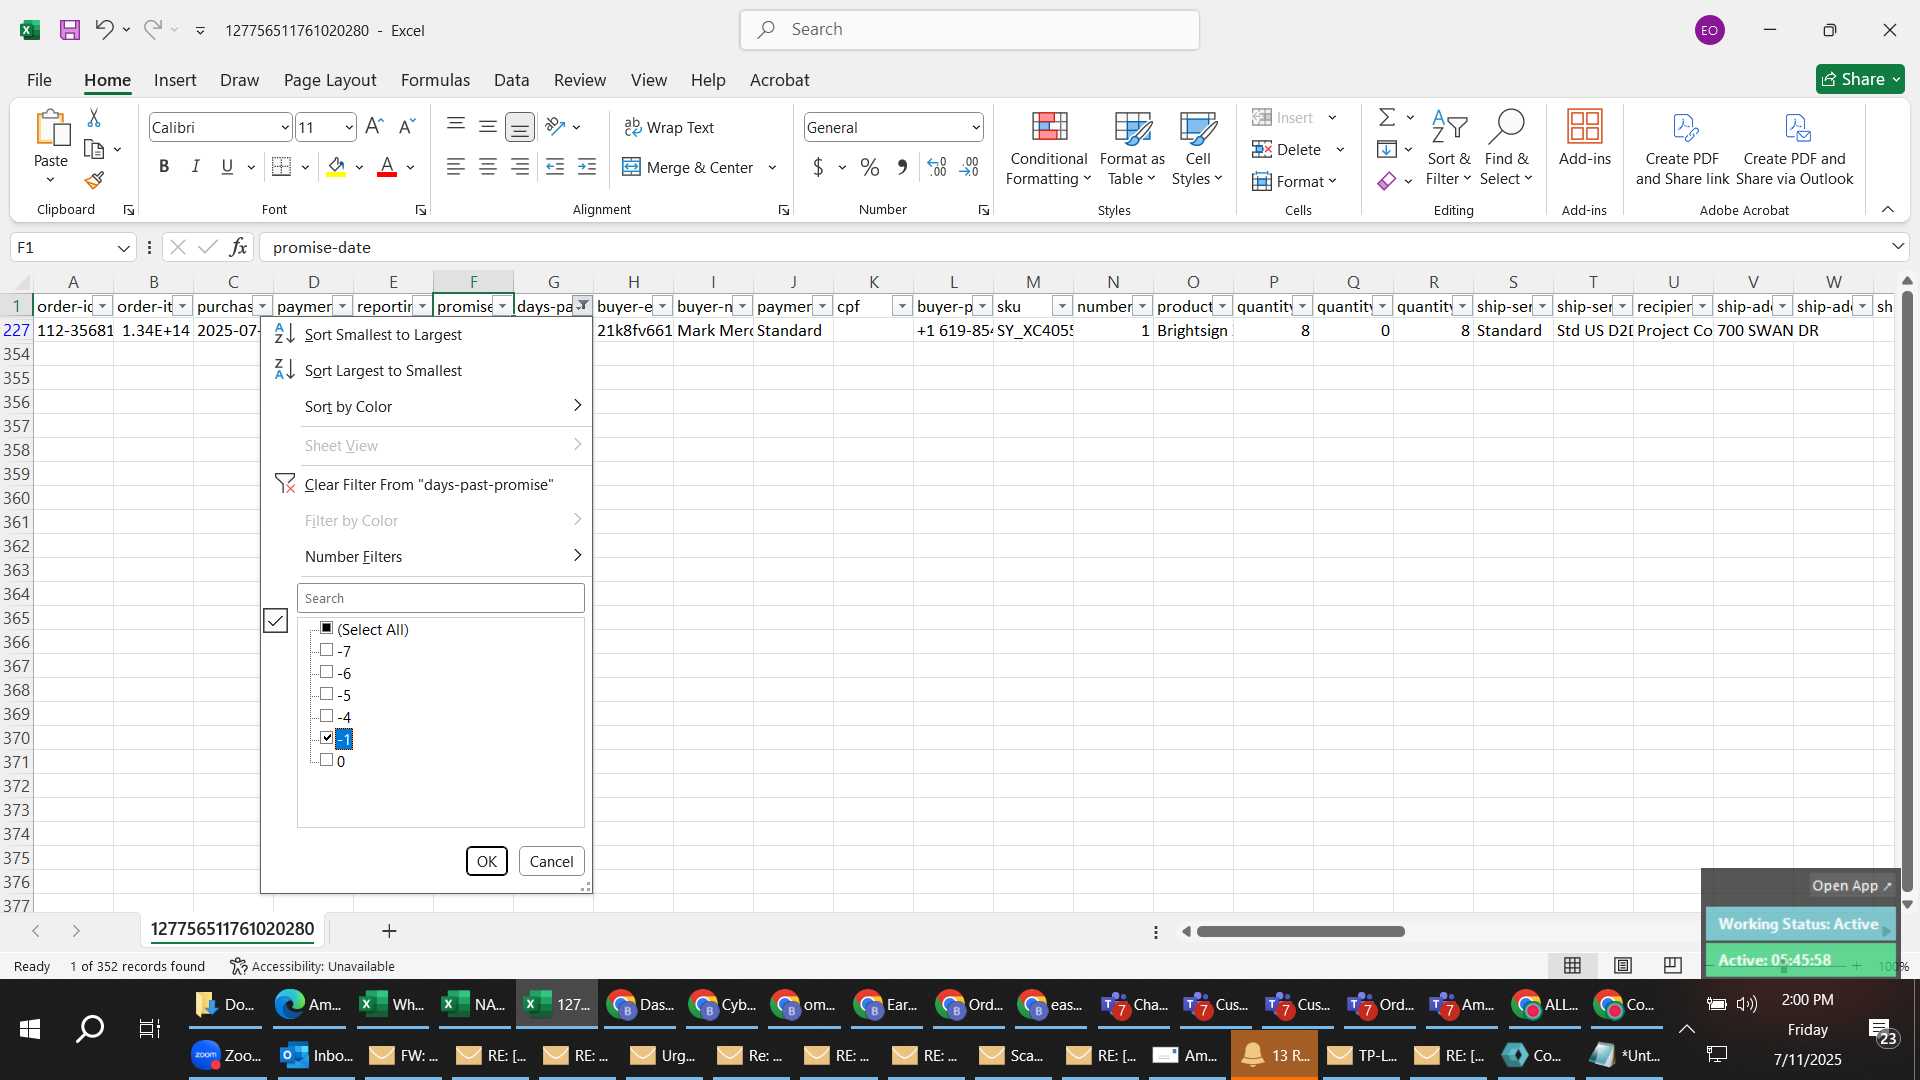Image resolution: width=1920 pixels, height=1080 pixels.
Task: Click Increase Font Size icon
Action: click(x=374, y=127)
